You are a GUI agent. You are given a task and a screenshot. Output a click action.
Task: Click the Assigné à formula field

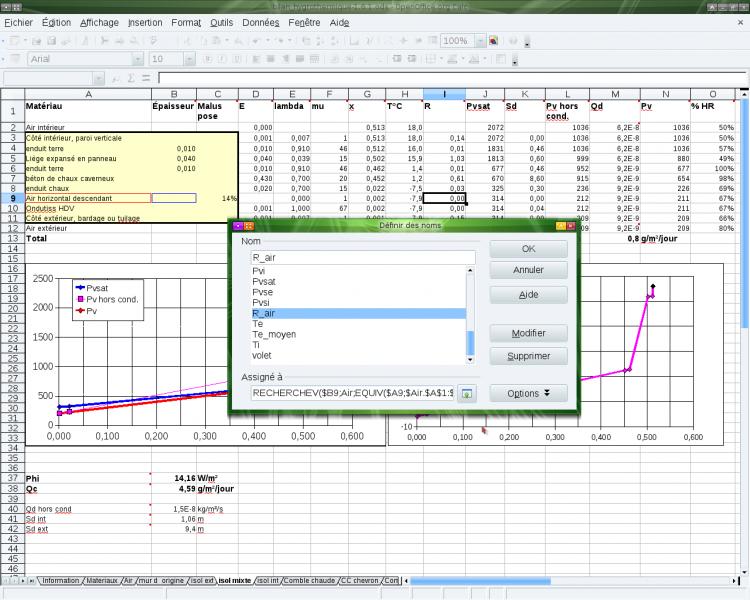(353, 393)
